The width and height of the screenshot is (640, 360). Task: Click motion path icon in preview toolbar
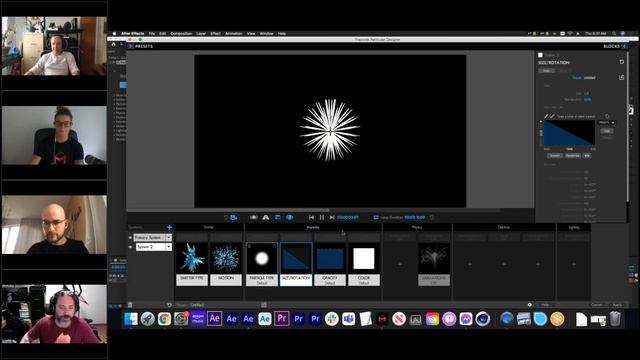pyautogui.click(x=266, y=218)
